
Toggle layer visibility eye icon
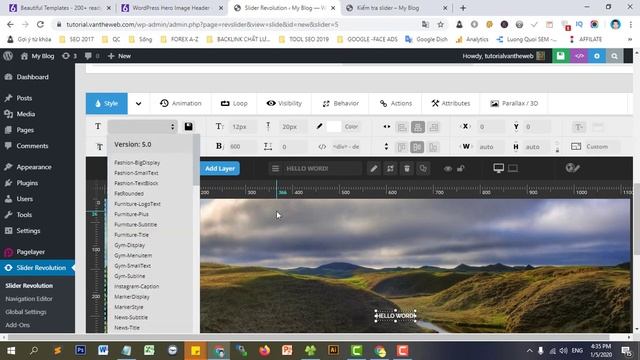(448, 169)
